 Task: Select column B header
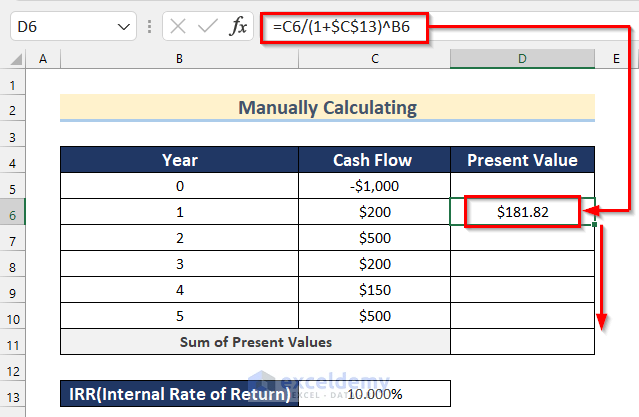point(178,60)
